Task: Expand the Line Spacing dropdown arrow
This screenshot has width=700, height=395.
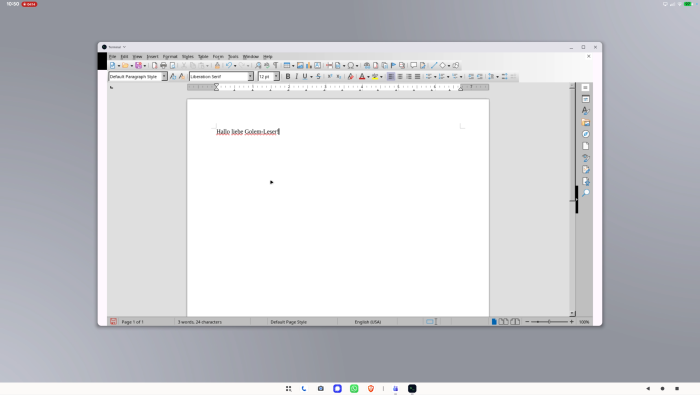Action: [x=497, y=77]
